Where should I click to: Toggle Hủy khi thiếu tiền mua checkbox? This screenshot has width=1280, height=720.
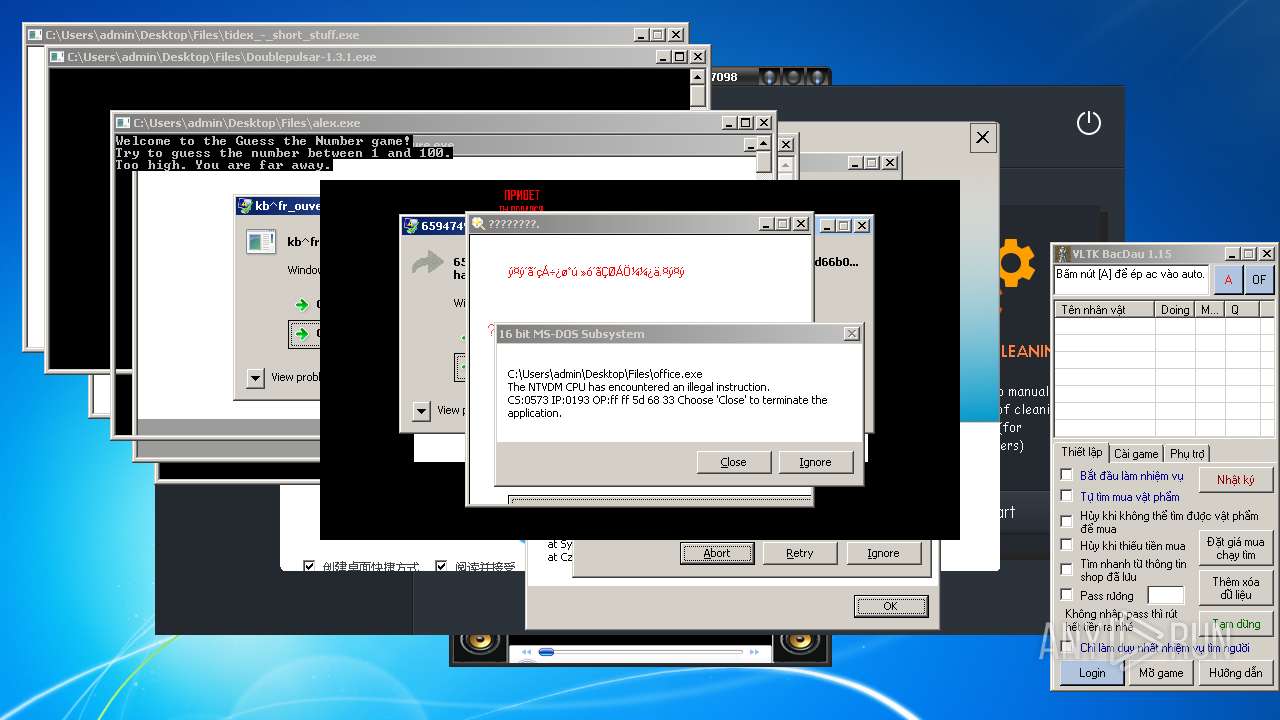click(1066, 545)
